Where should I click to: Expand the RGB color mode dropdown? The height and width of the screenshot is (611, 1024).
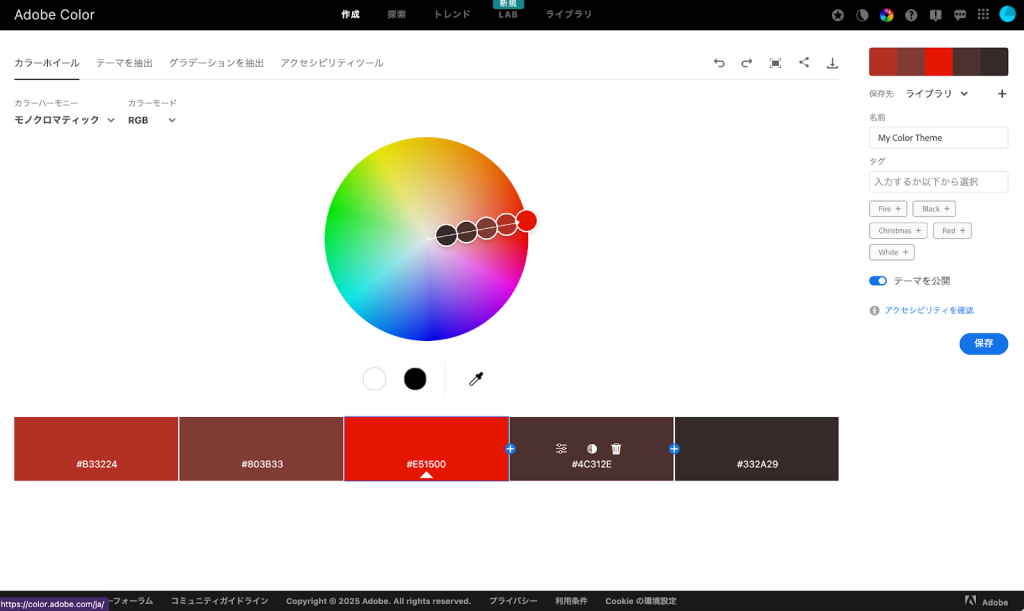tap(152, 120)
